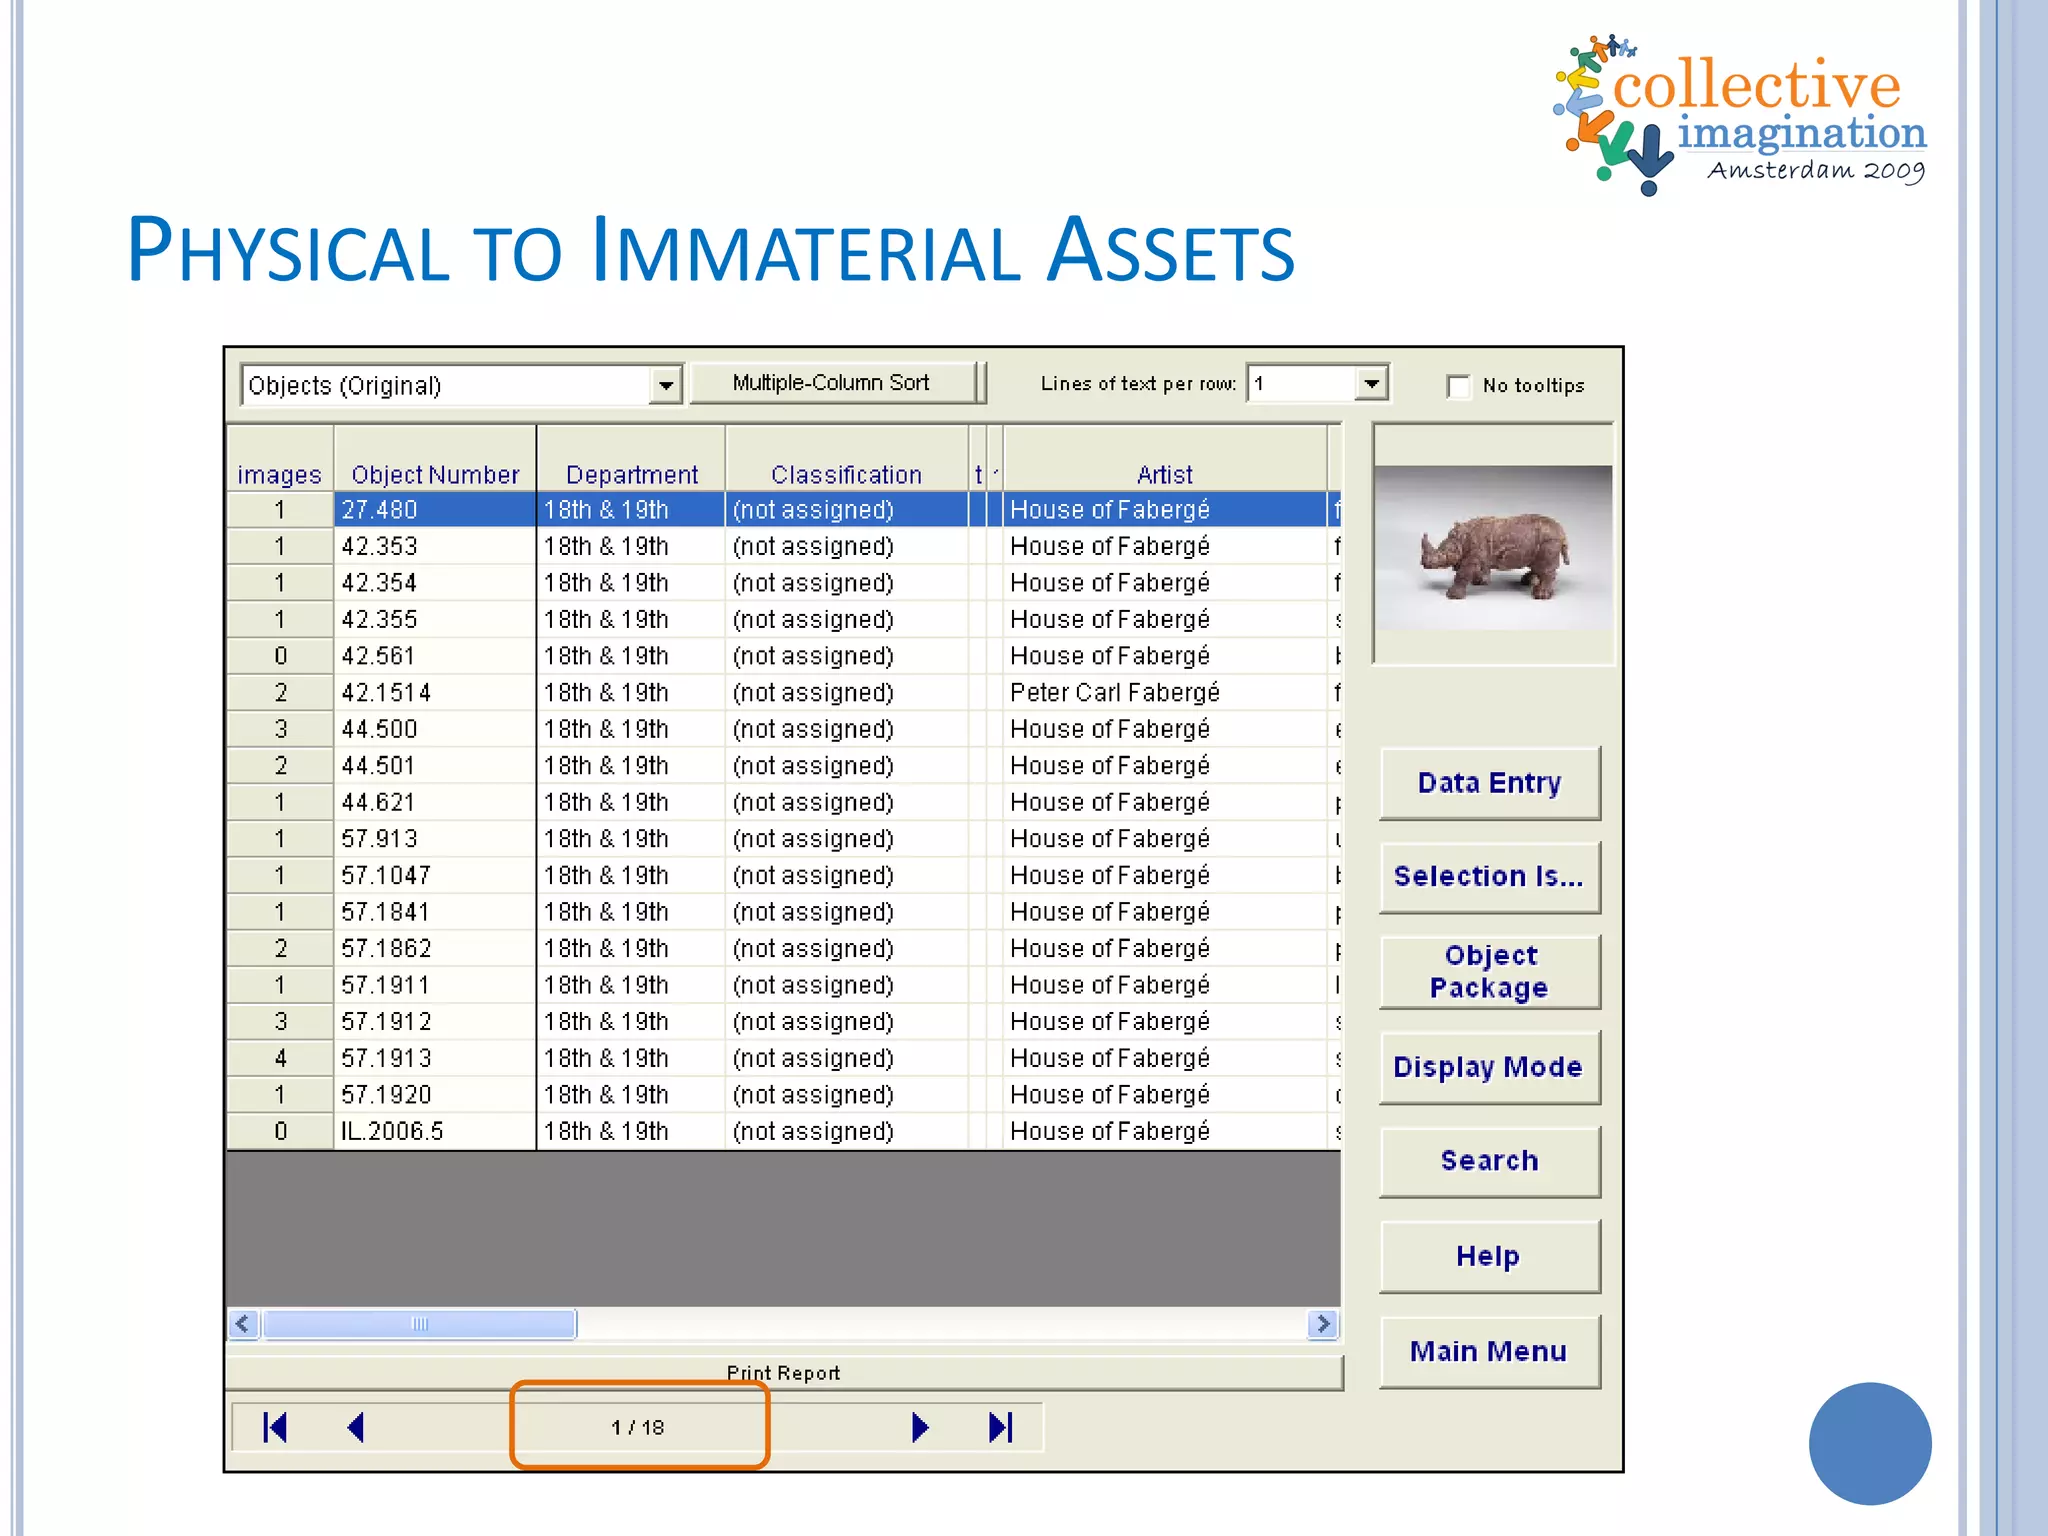Select object number 42.353
This screenshot has width=2048, height=1536.
click(x=435, y=546)
